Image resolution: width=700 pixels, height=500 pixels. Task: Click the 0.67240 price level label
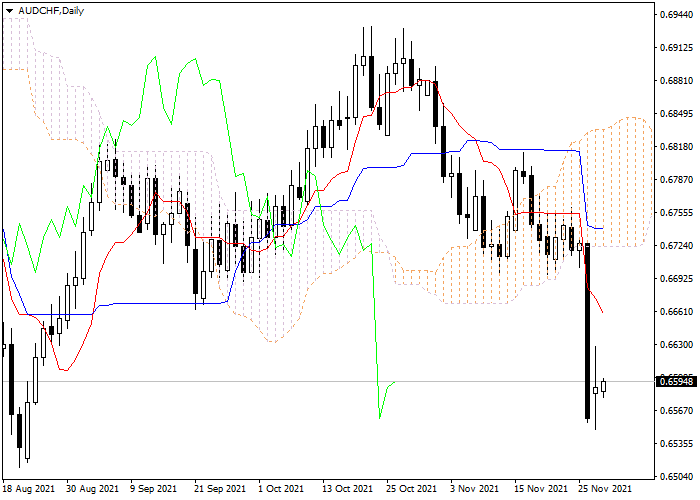[676, 246]
